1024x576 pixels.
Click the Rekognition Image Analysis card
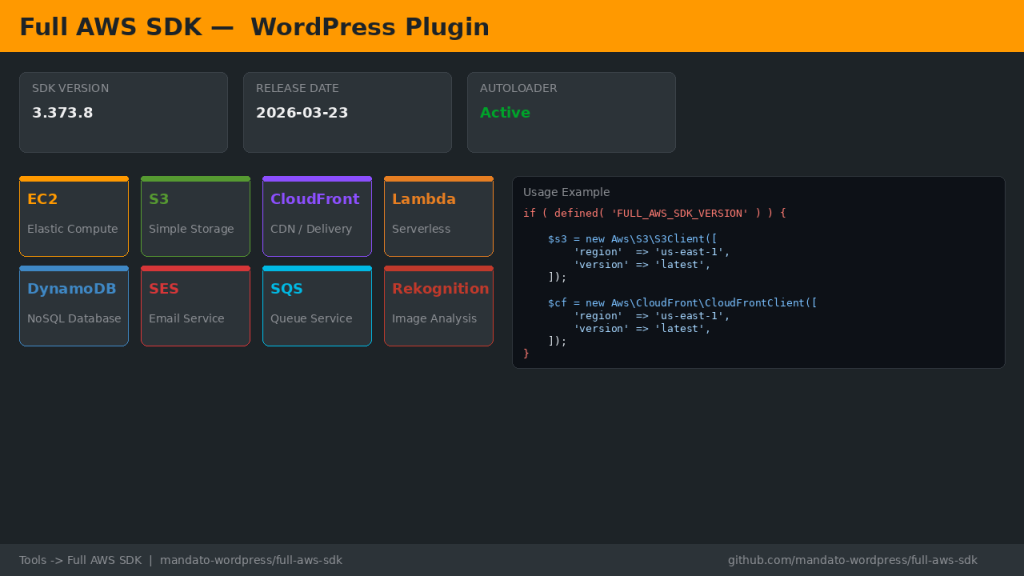click(438, 306)
